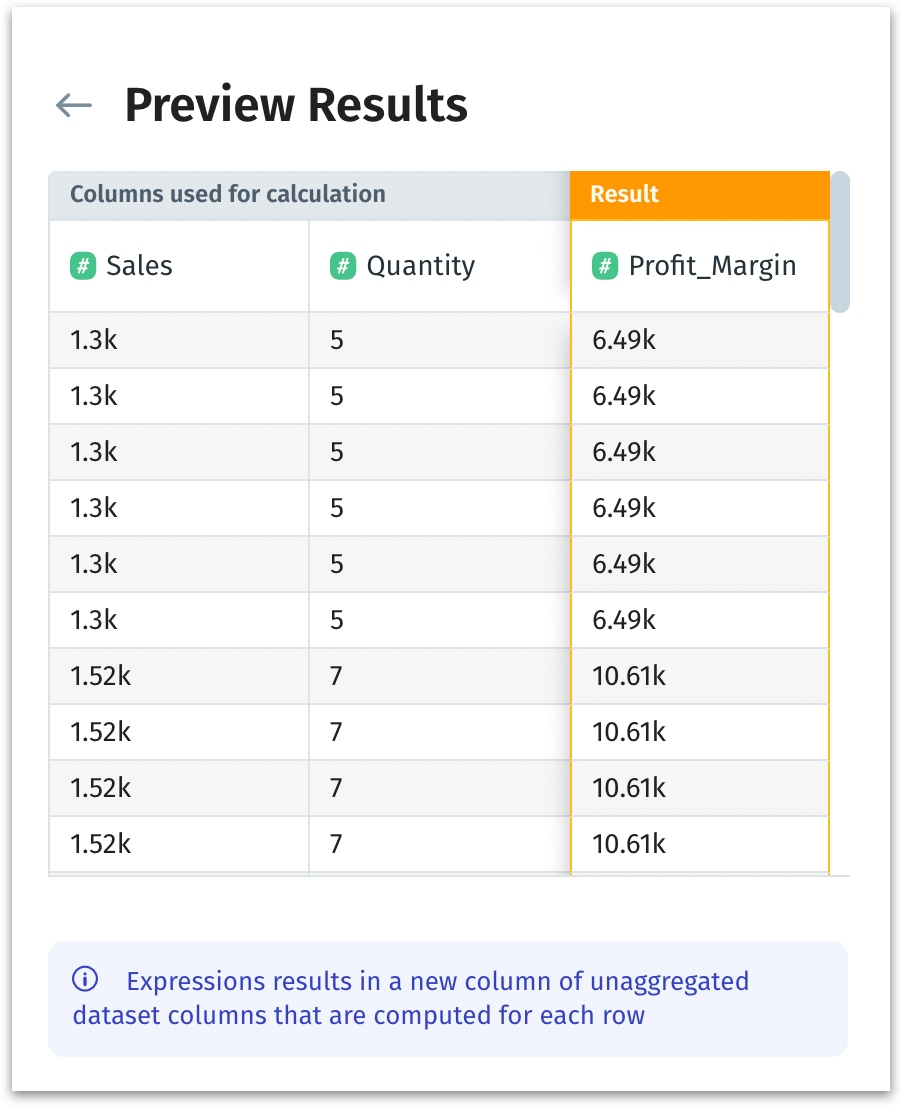The height and width of the screenshot is (1107, 901).
Task: Select the last visible 10.61k cell
Action: tap(629, 844)
